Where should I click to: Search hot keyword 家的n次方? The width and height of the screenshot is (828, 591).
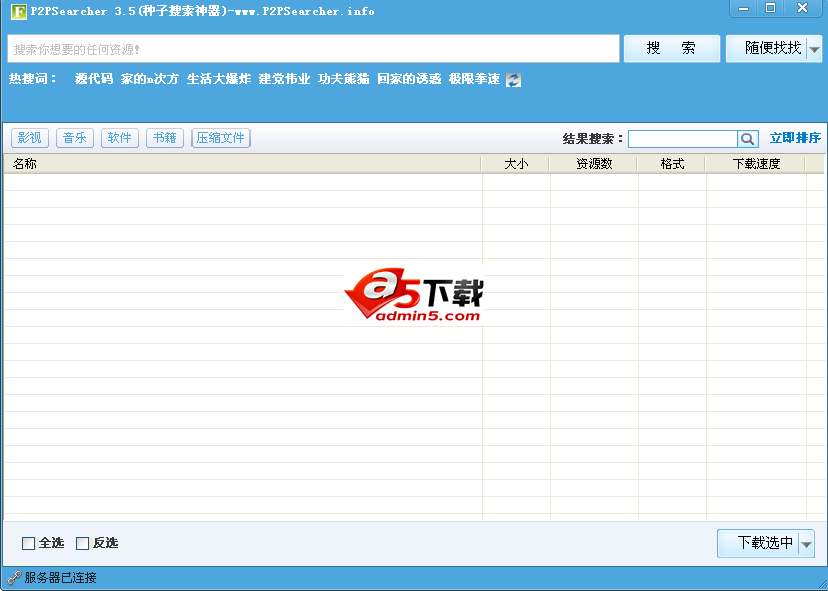(x=149, y=79)
